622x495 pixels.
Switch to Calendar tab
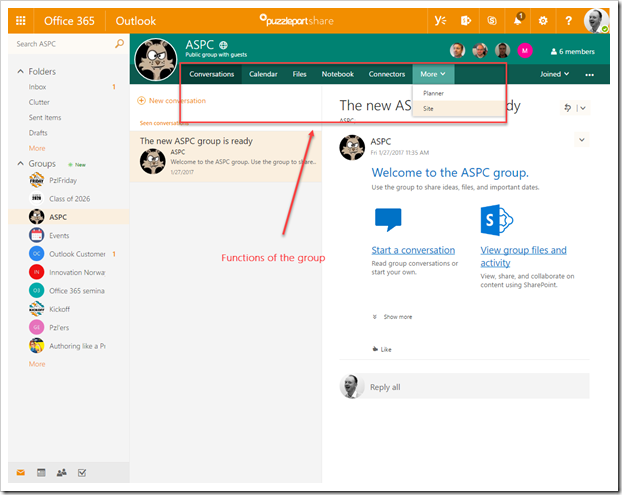(263, 74)
